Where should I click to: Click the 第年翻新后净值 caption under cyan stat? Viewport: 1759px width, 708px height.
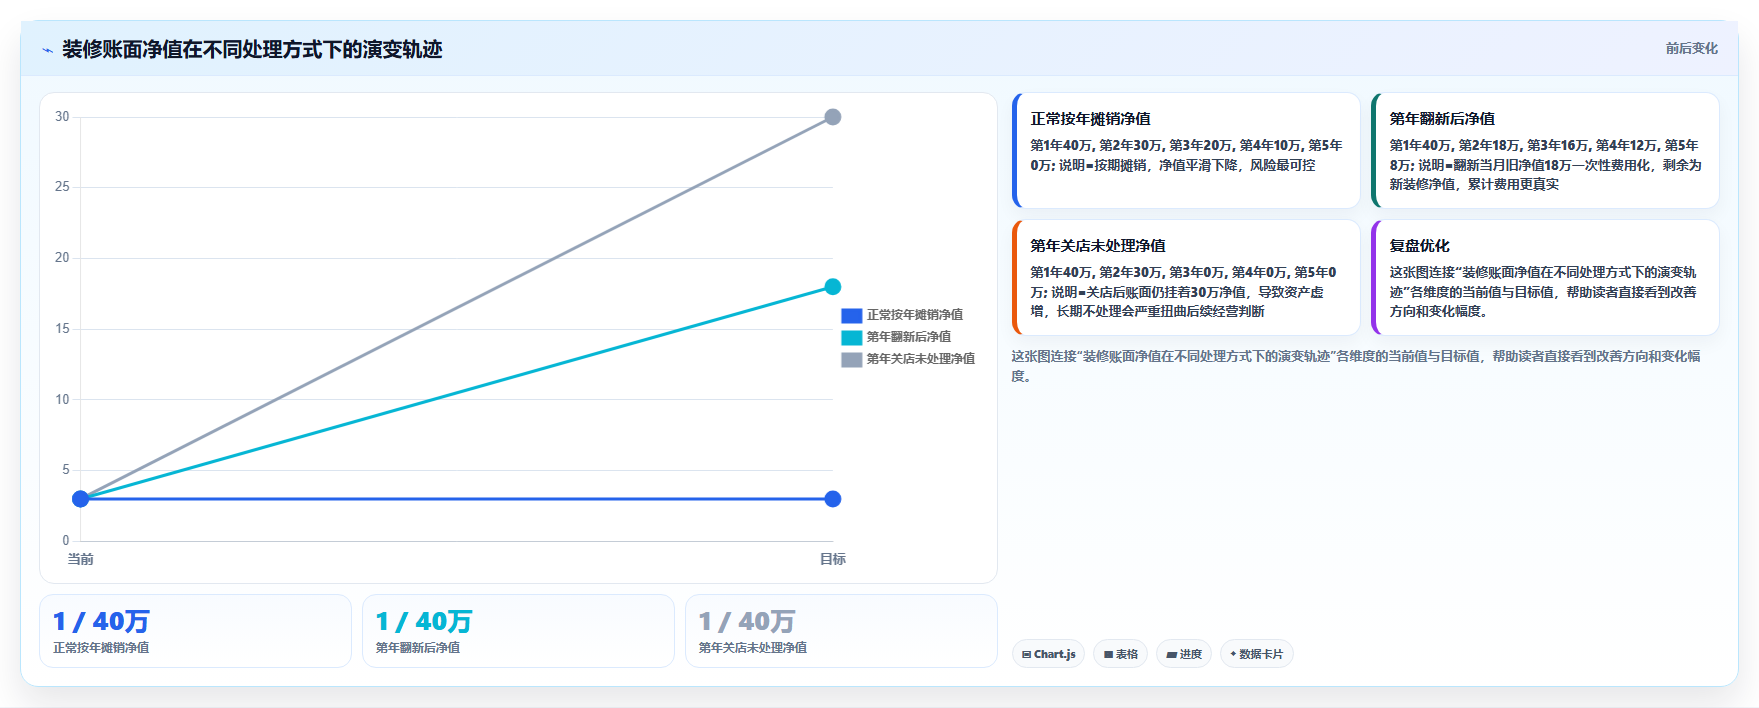pyautogui.click(x=418, y=648)
